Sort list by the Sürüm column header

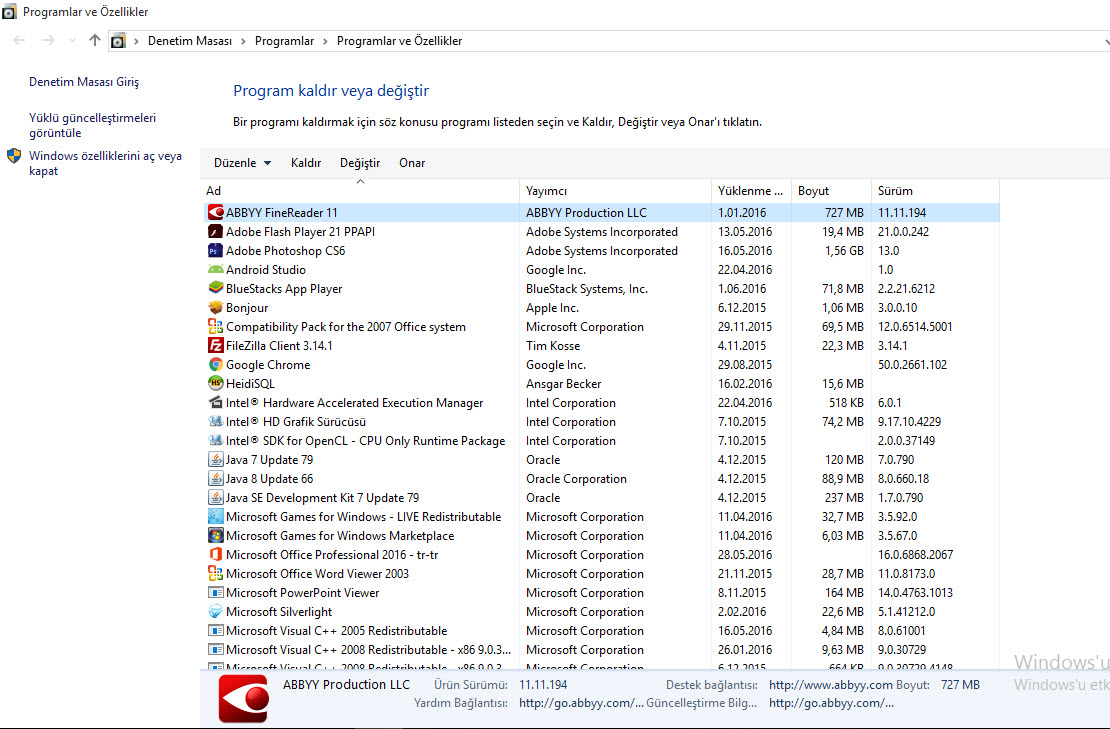(x=936, y=191)
